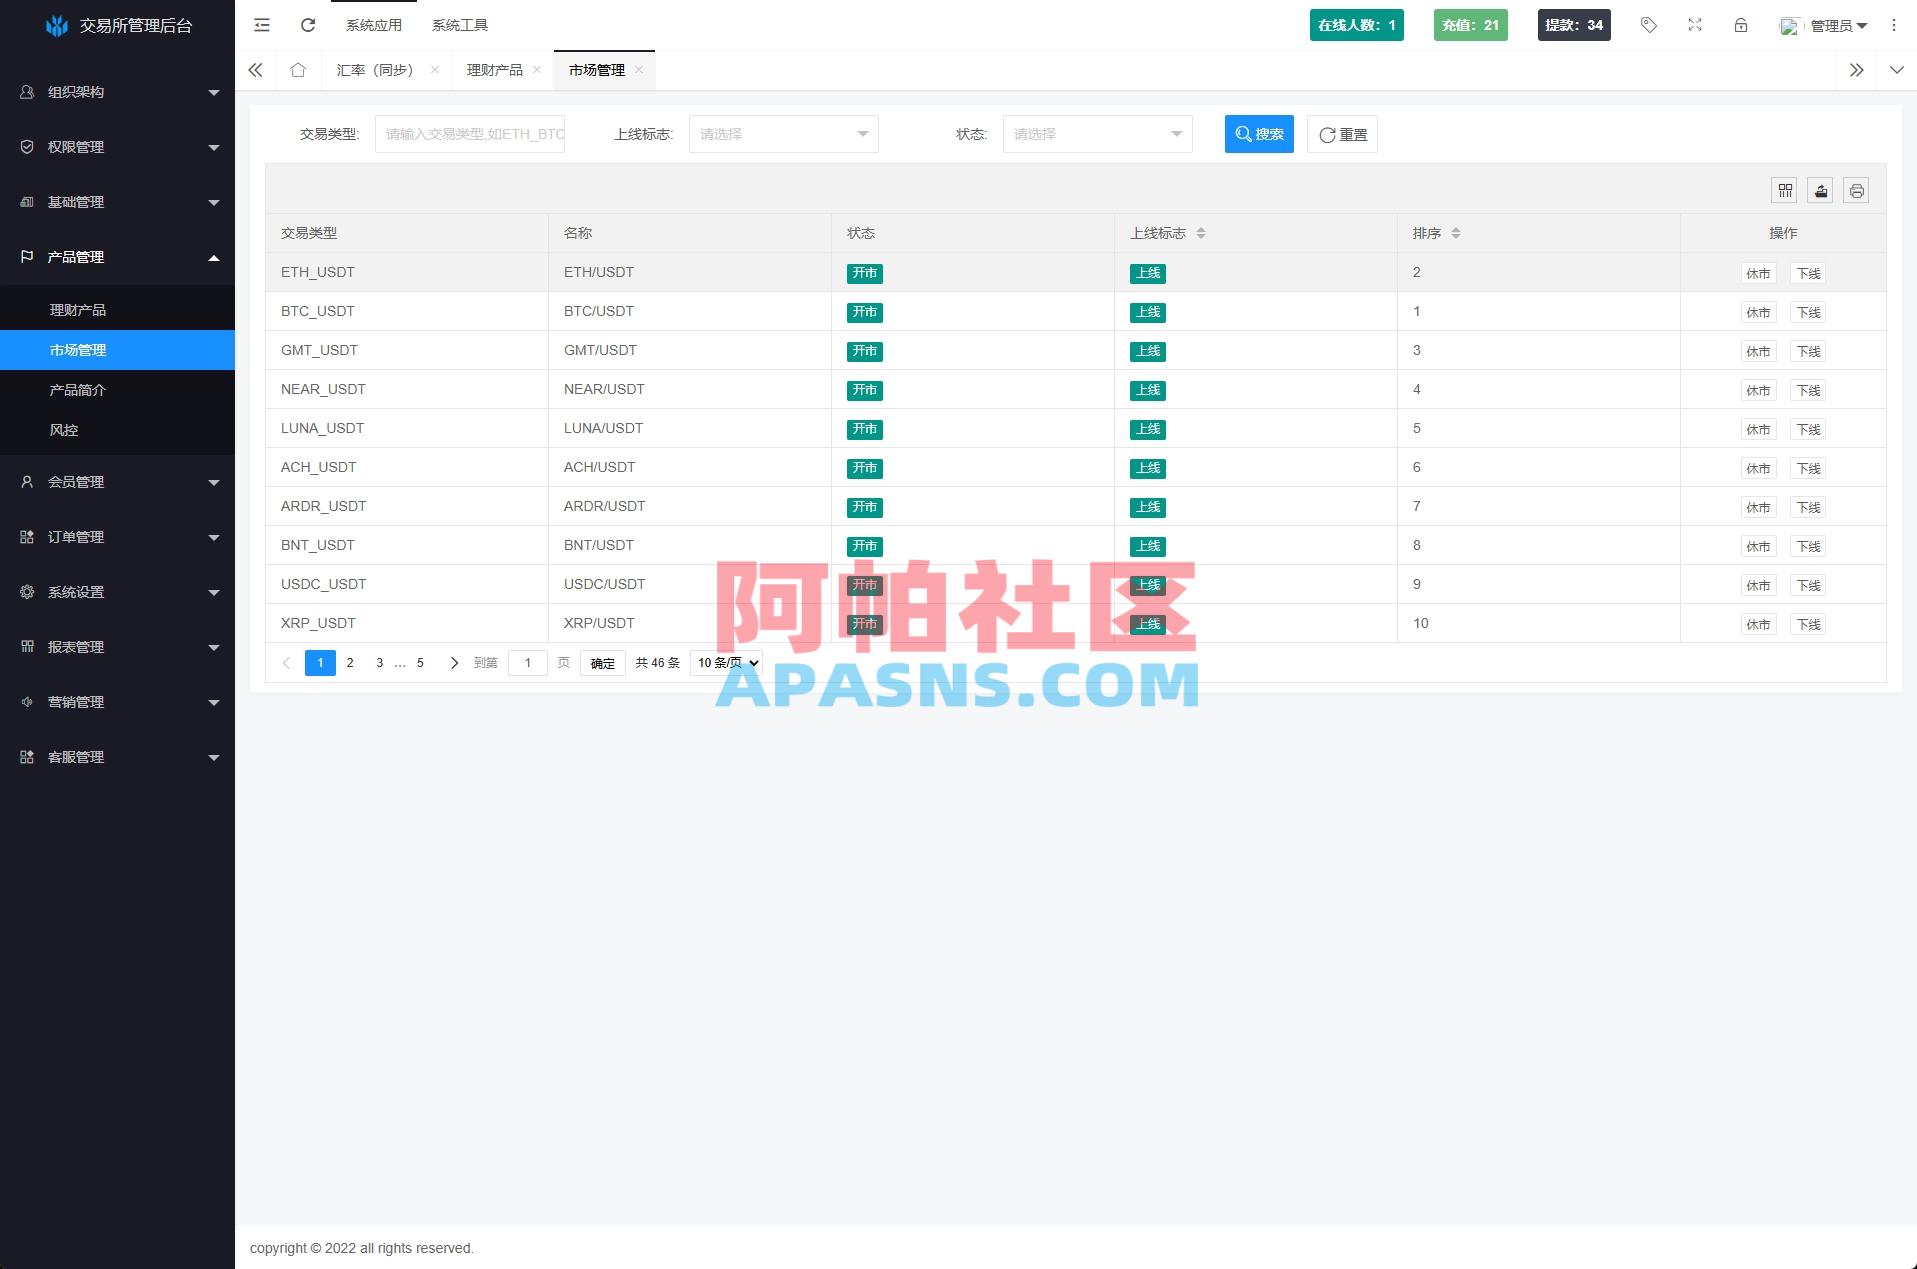This screenshot has height=1269, width=1917.
Task: Export the table using the export icon
Action: pos(1820,190)
